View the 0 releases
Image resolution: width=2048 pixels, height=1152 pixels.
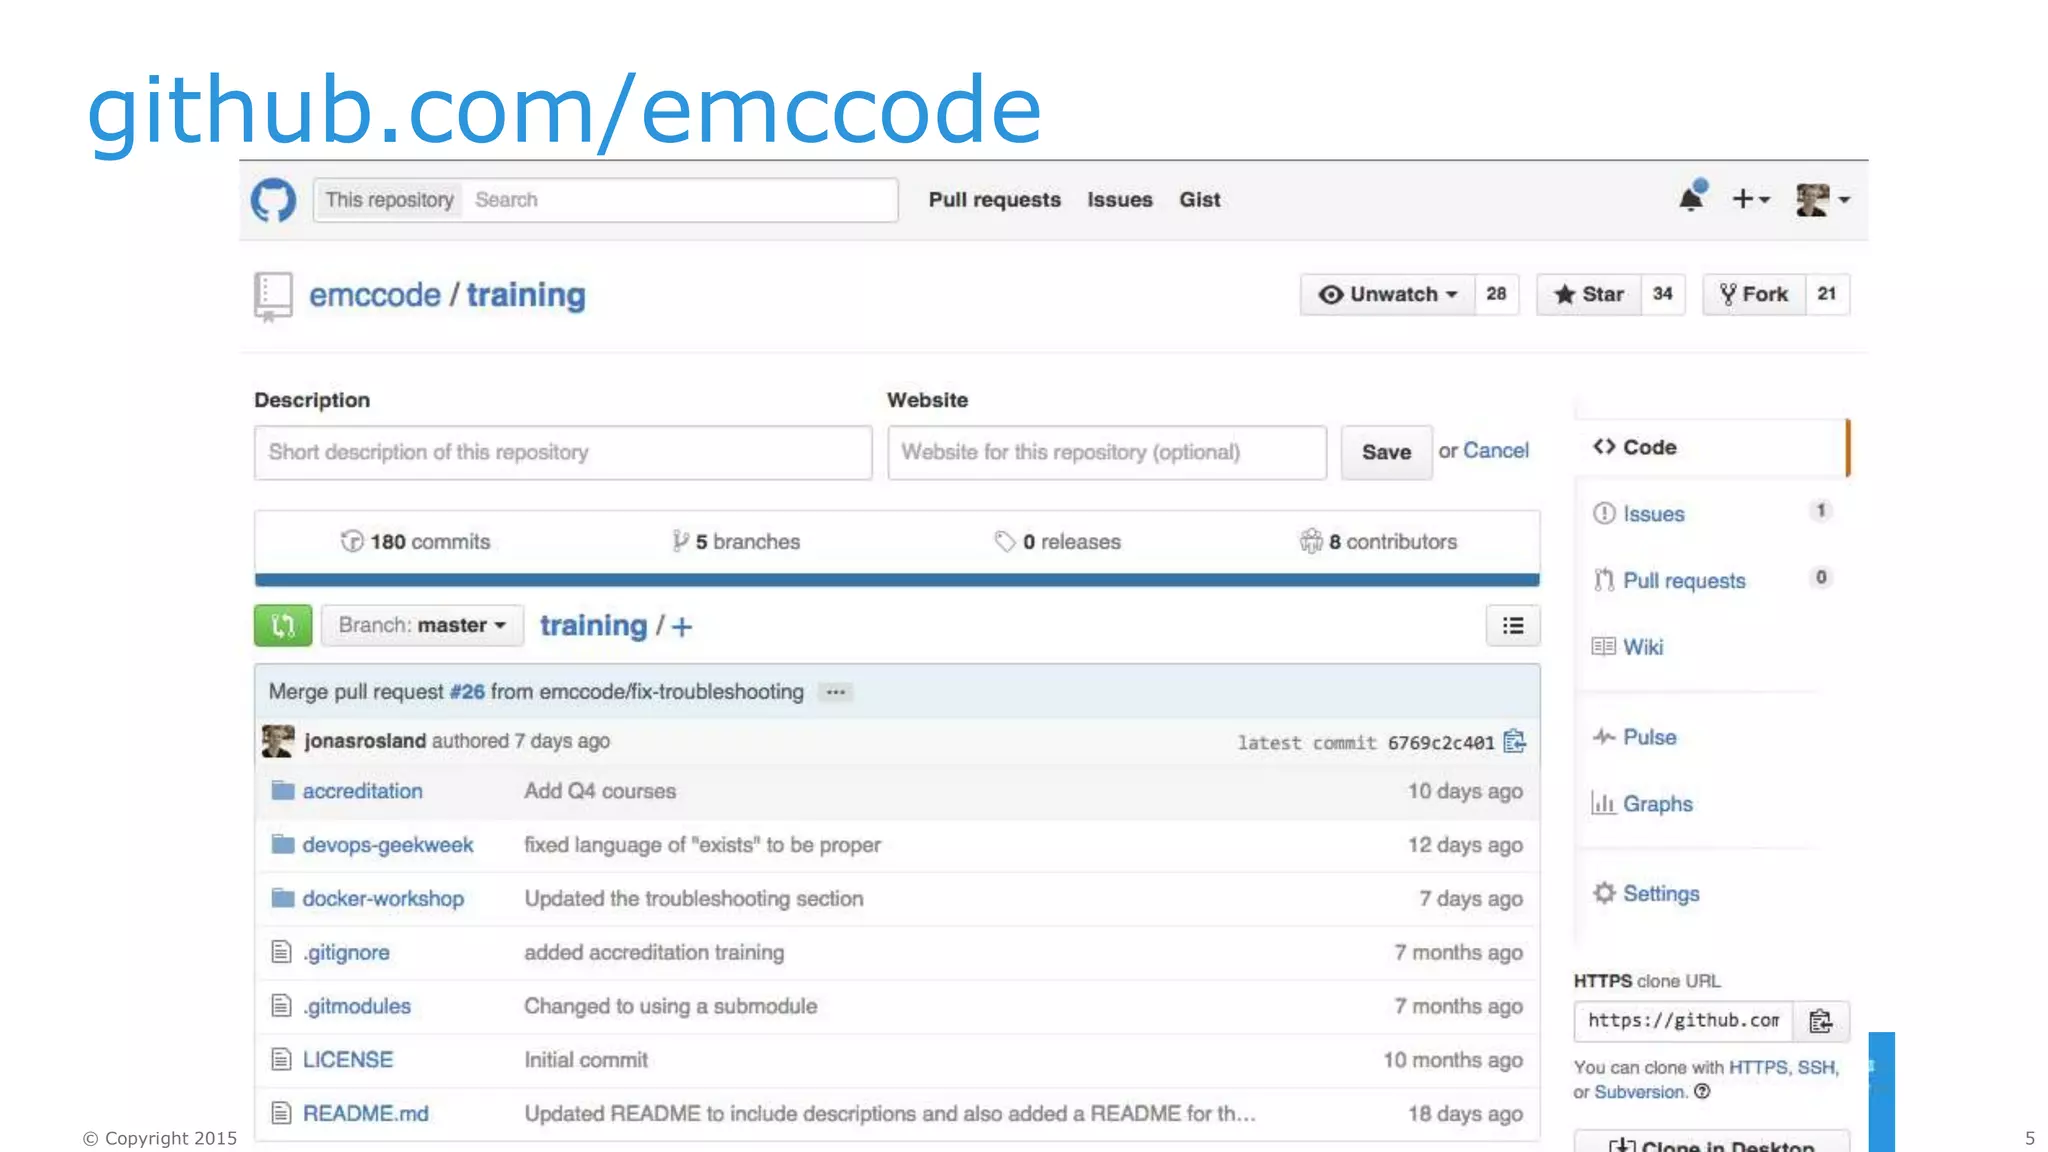[x=1058, y=542]
